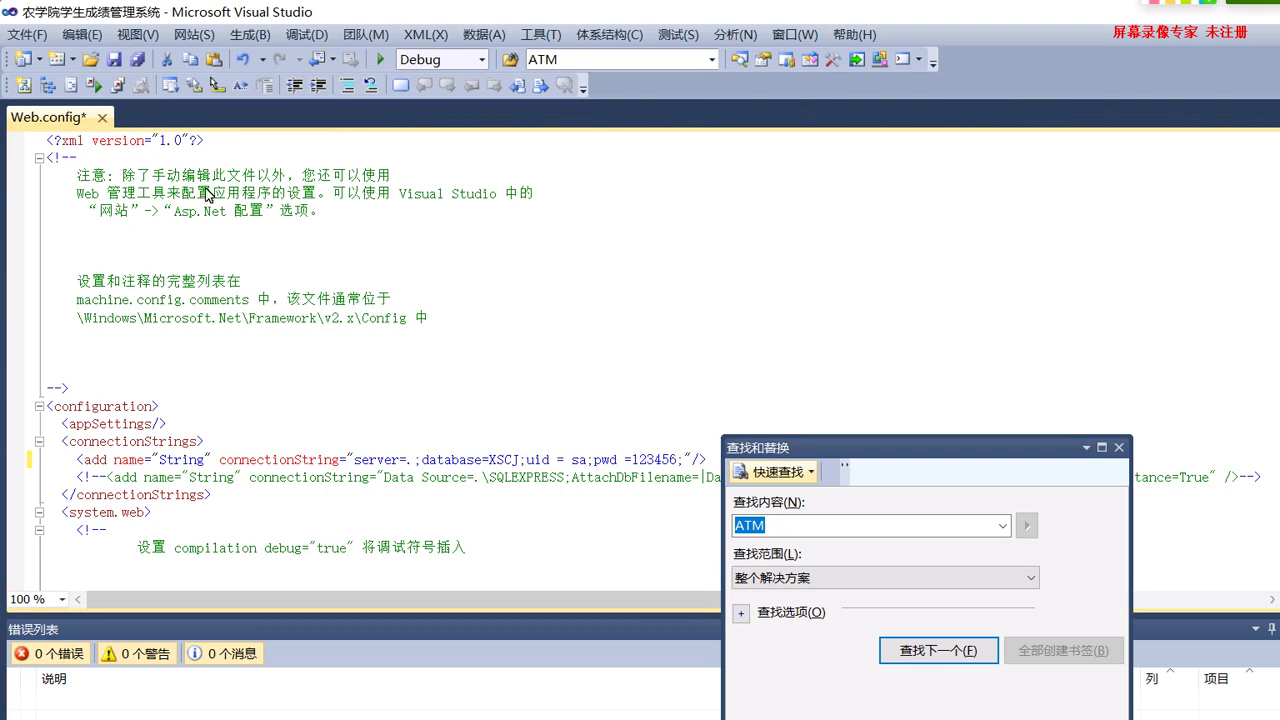Screen dimensions: 1280x720
Task: Toggle the 0 个消息 messages filter
Action: point(223,654)
